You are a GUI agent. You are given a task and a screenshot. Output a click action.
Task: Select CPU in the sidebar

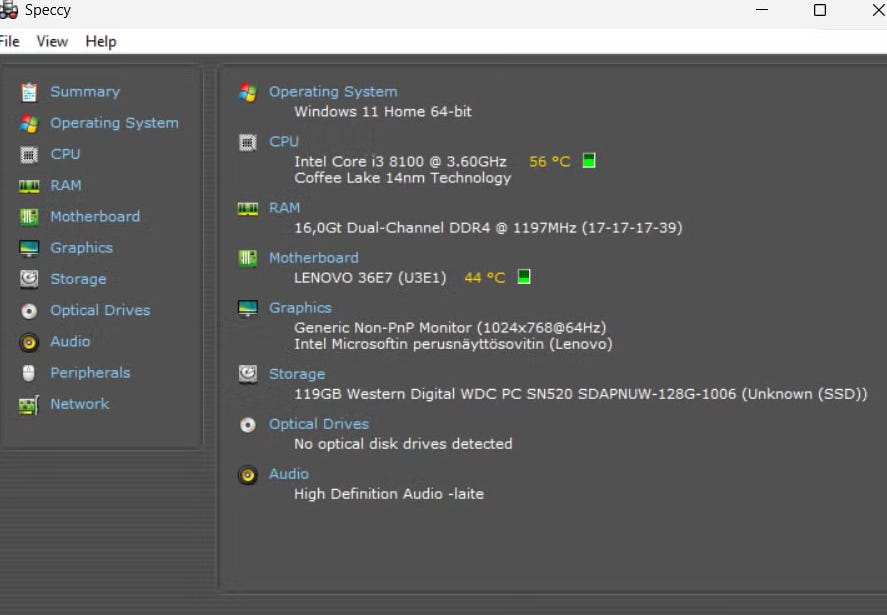(x=65, y=154)
